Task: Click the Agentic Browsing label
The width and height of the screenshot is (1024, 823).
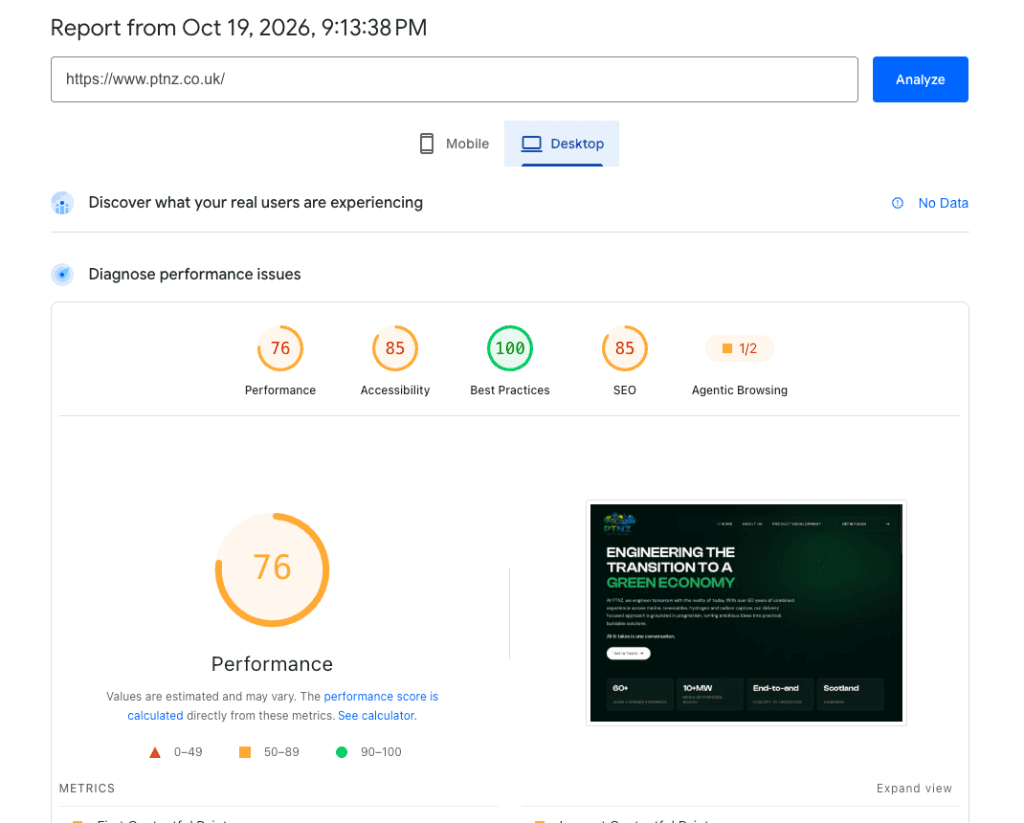Action: coord(739,390)
